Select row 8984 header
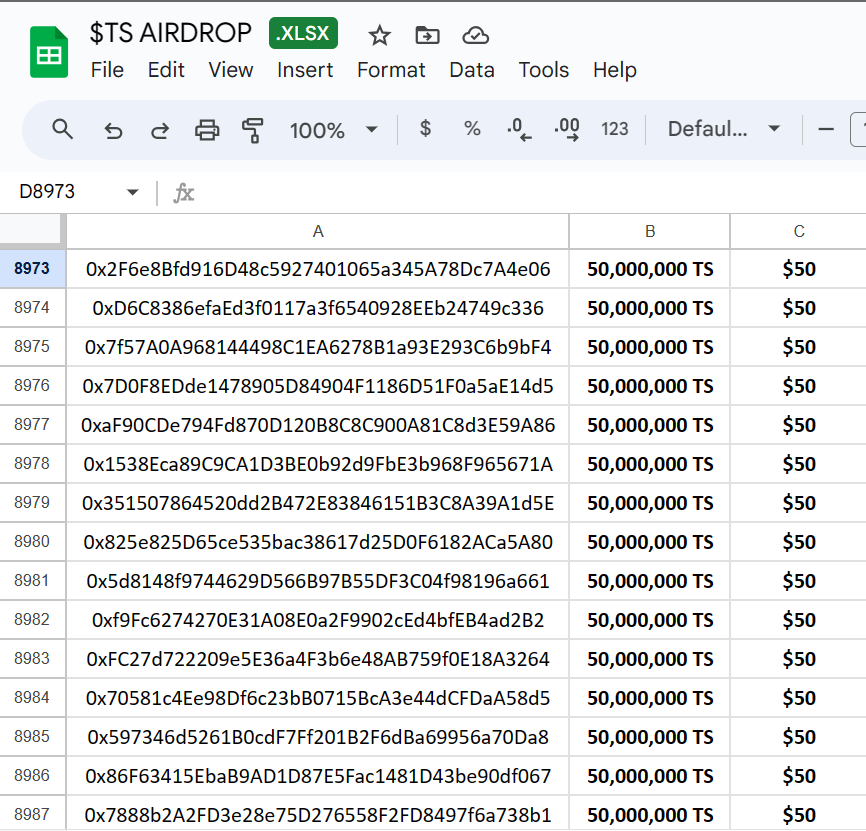Image resolution: width=866 pixels, height=831 pixels. (32, 698)
